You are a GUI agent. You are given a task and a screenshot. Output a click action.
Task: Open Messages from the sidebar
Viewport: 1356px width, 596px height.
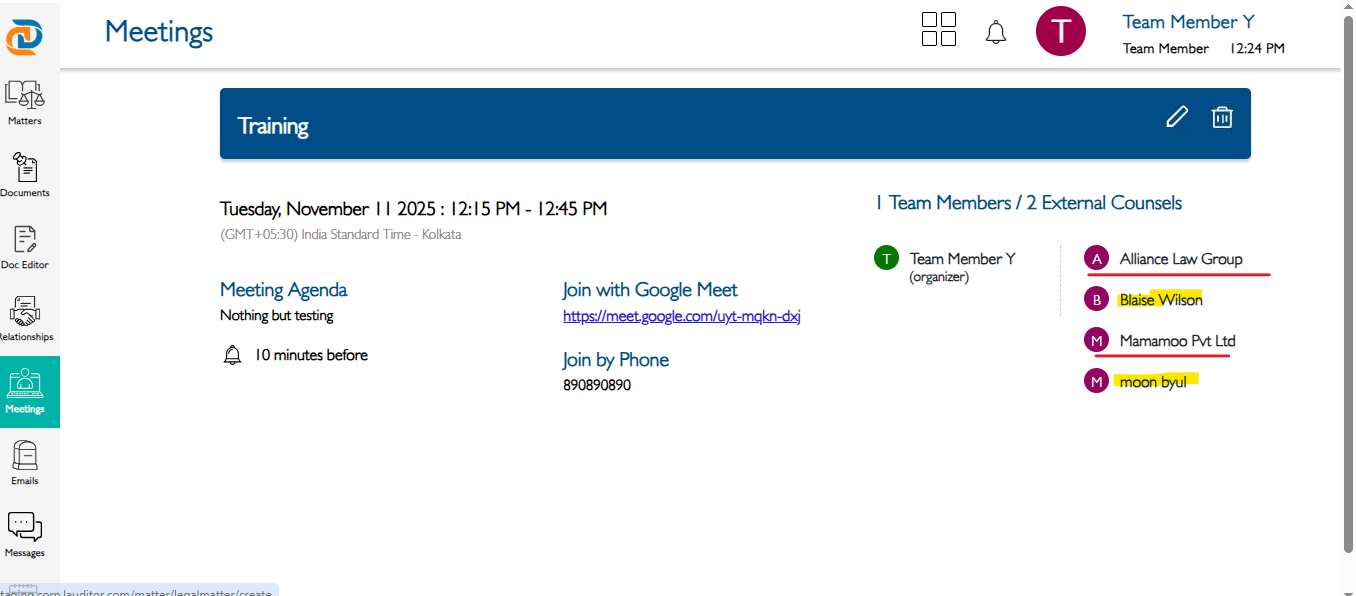[x=25, y=535]
